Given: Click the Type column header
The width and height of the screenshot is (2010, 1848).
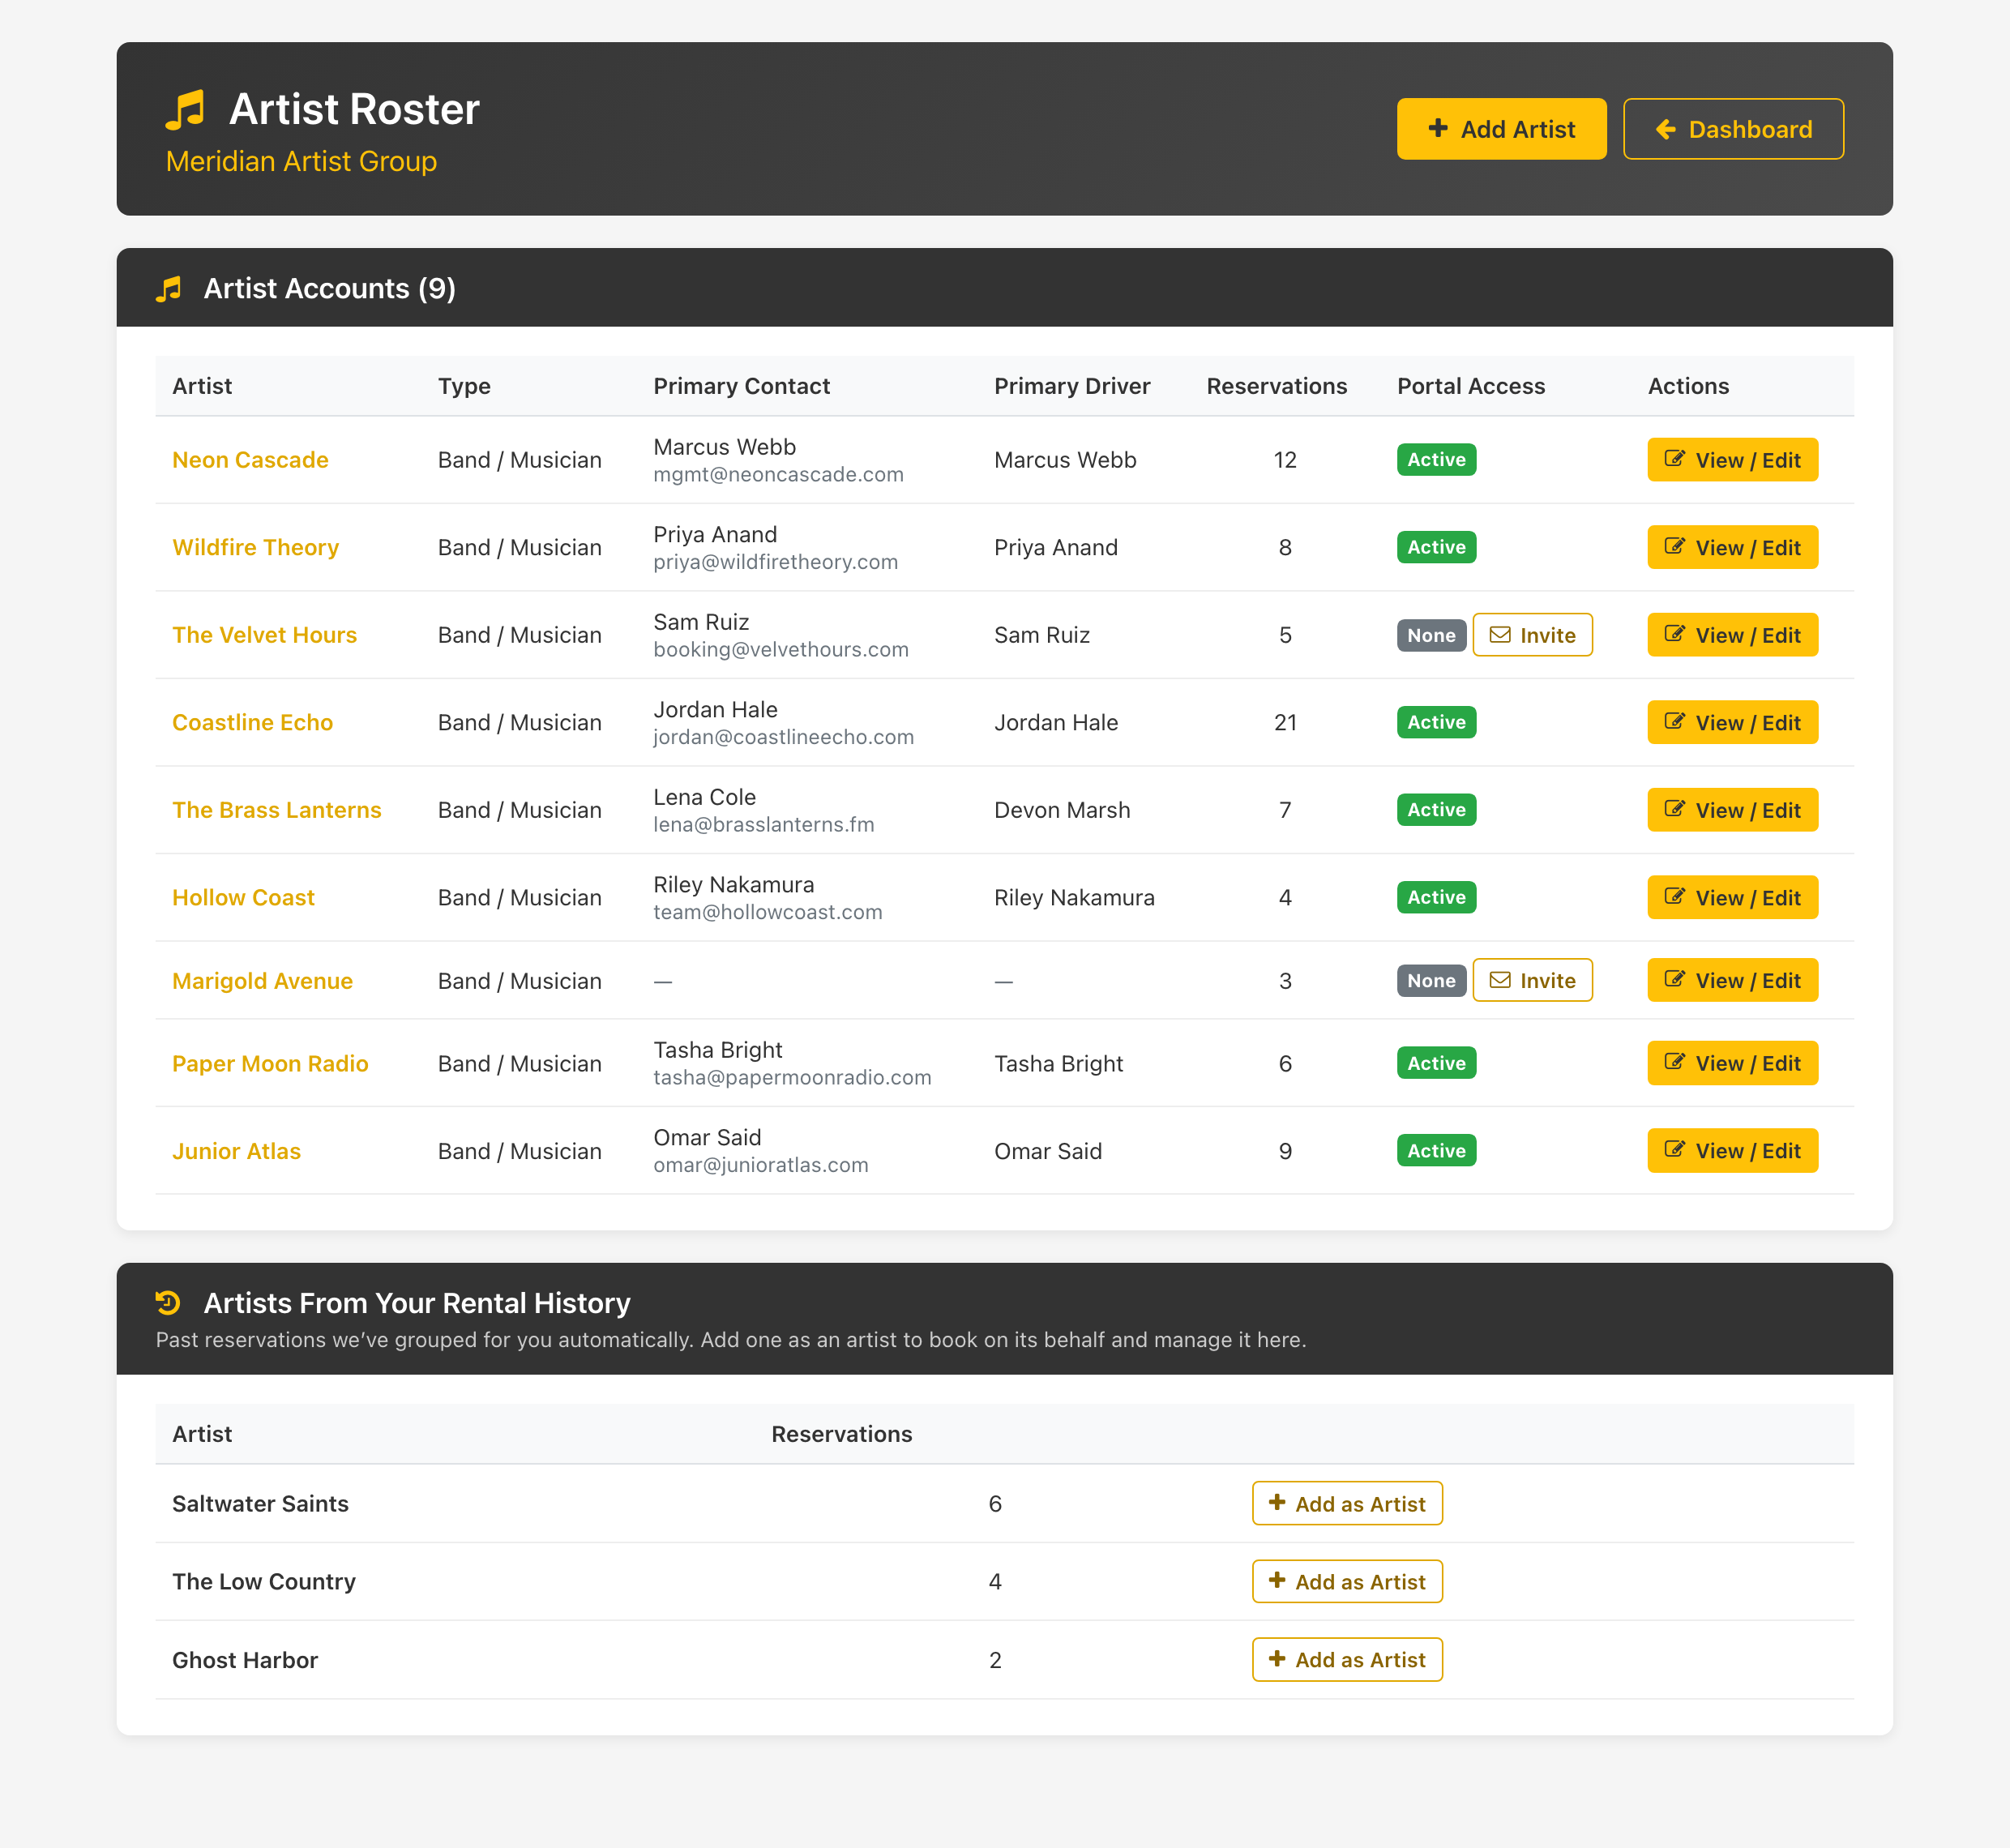Looking at the screenshot, I should coord(464,386).
